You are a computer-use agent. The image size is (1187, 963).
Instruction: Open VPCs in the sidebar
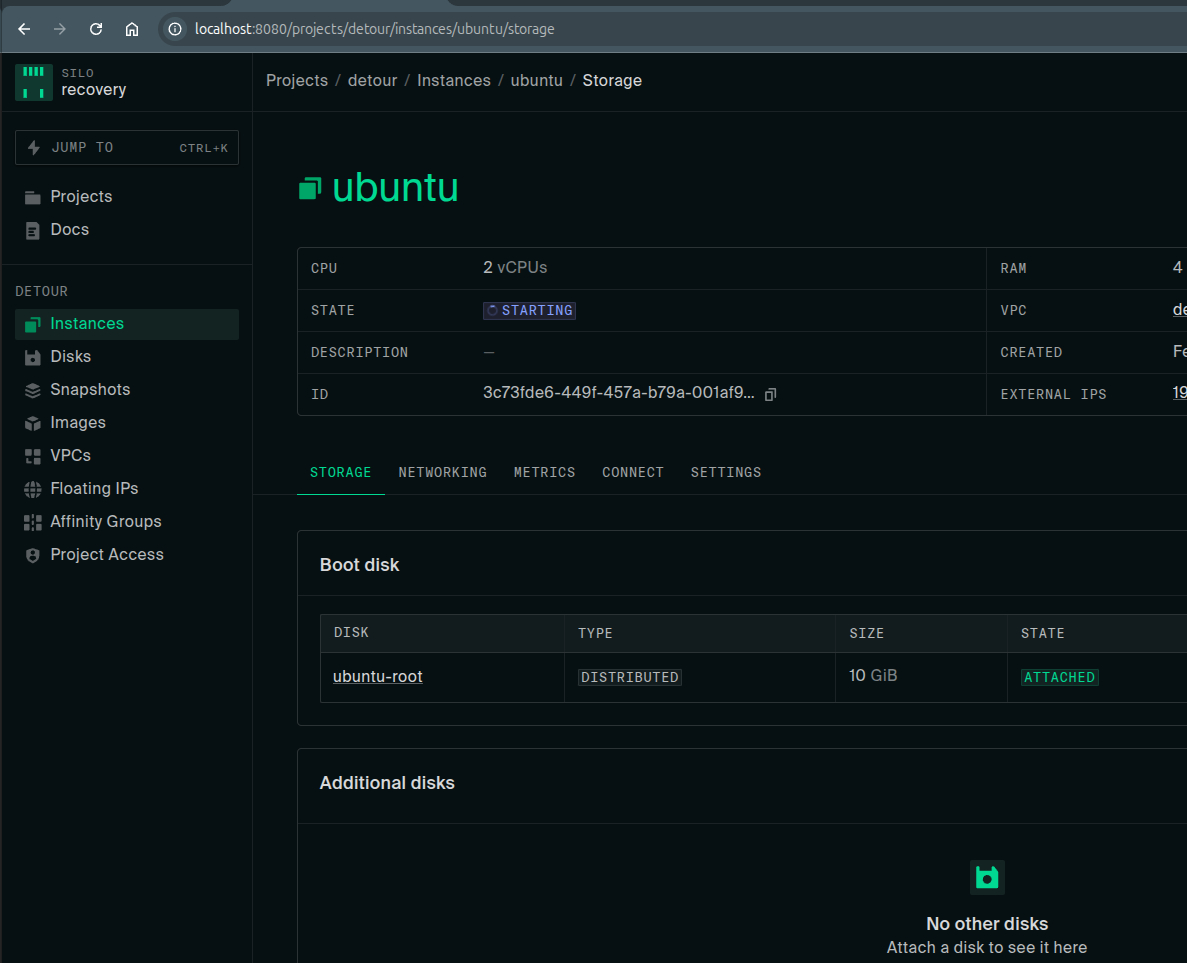pos(70,456)
